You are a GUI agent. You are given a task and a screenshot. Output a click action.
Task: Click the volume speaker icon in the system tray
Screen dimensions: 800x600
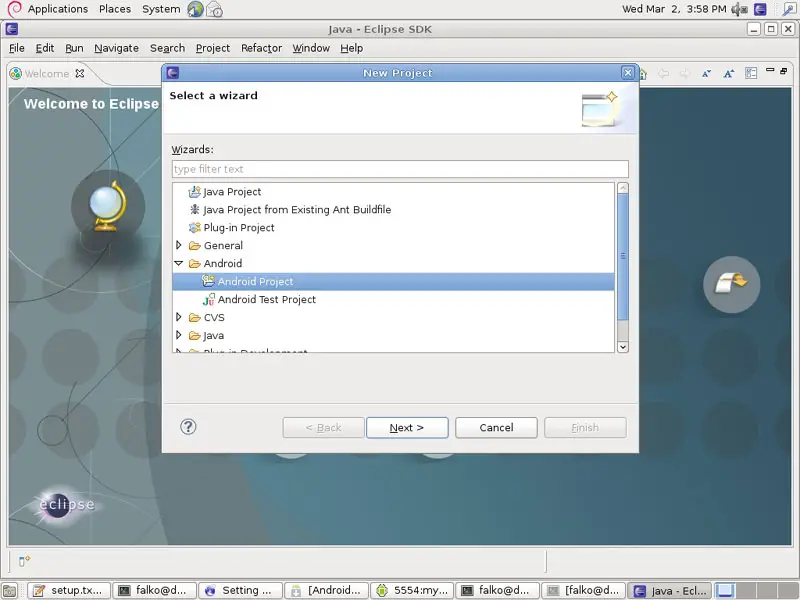click(x=739, y=9)
